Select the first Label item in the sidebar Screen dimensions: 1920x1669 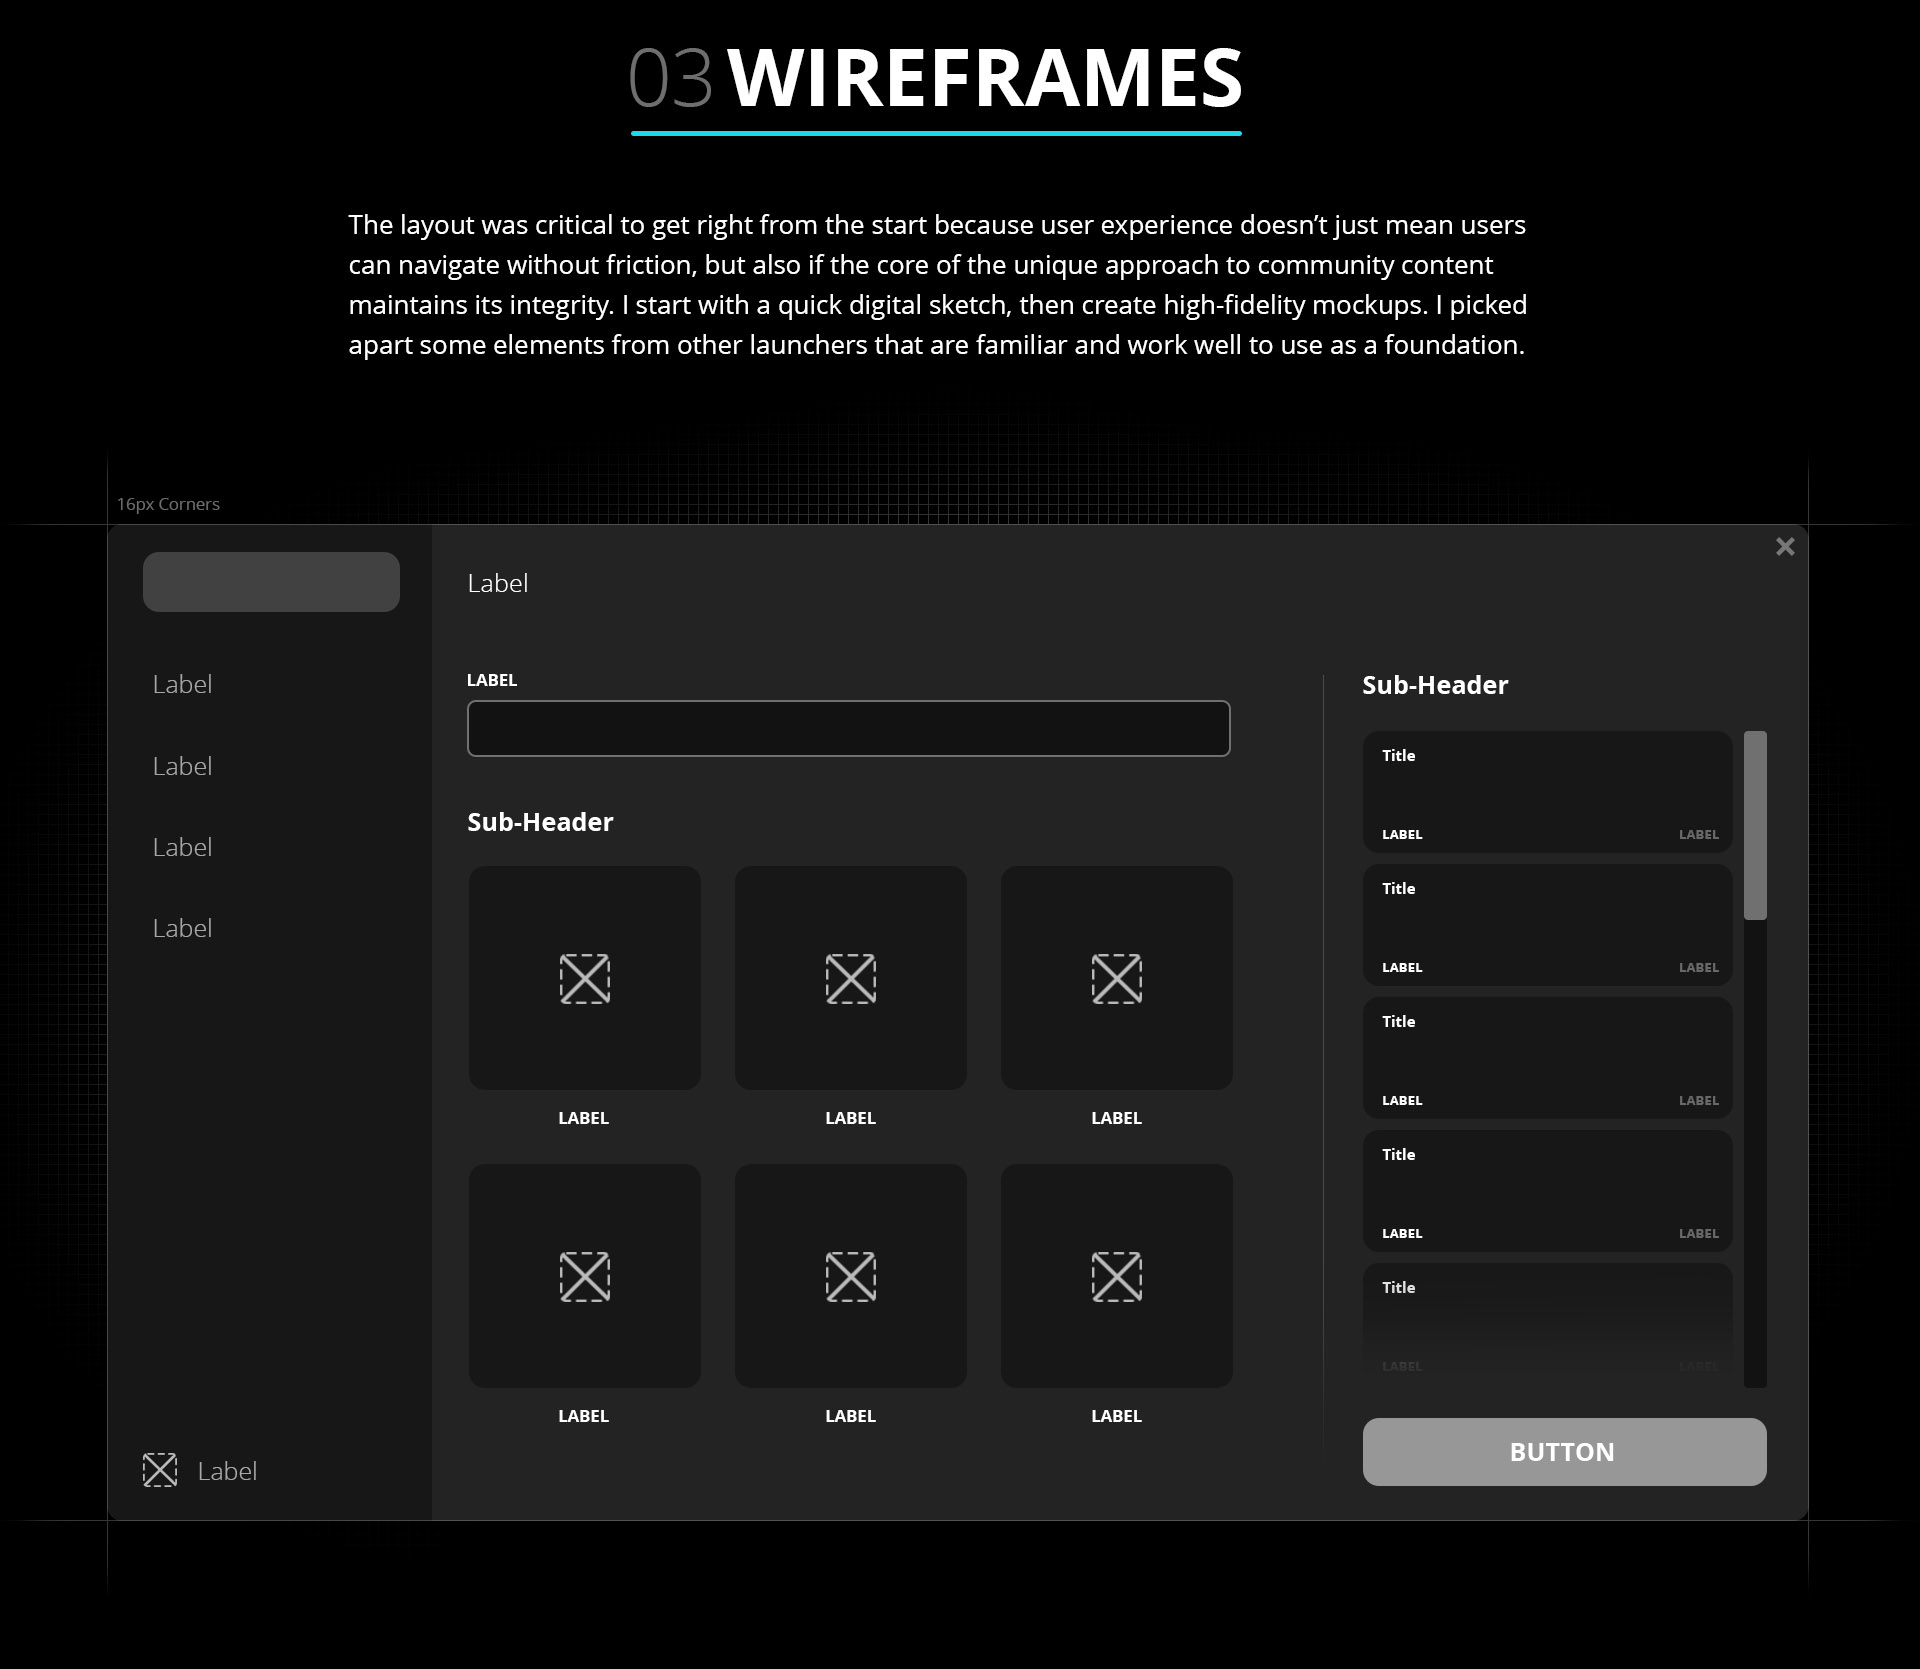pos(183,685)
